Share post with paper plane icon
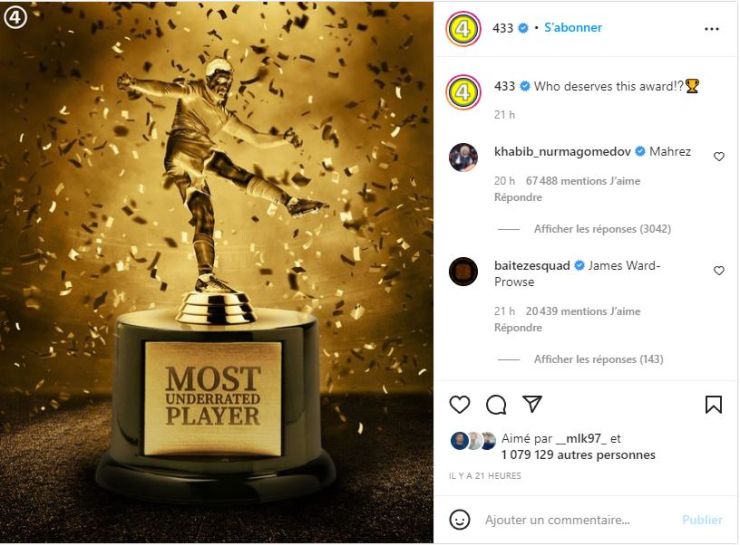The height and width of the screenshot is (545, 740). [x=532, y=404]
